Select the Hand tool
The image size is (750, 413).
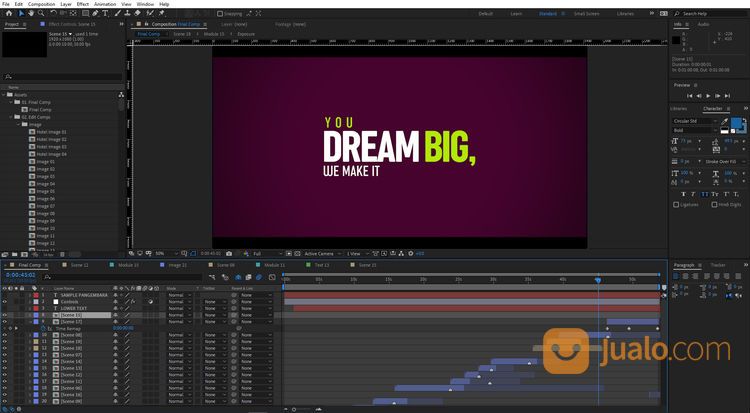pyautogui.click(x=32, y=13)
